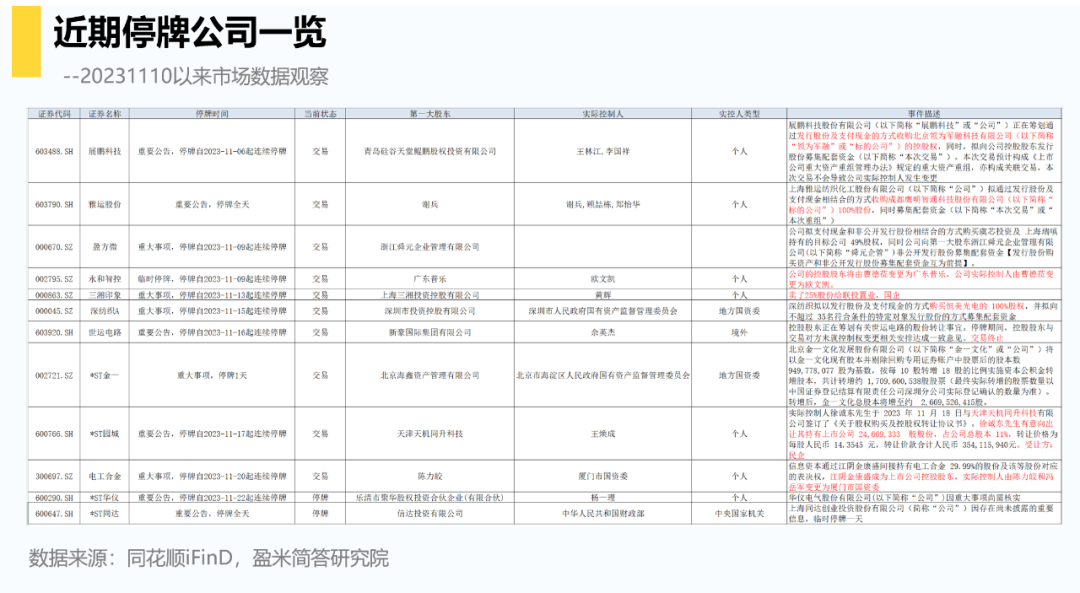The height and width of the screenshot is (593, 1080).
Task: Select suspension time starting 2023-11-17
Action: (211, 434)
